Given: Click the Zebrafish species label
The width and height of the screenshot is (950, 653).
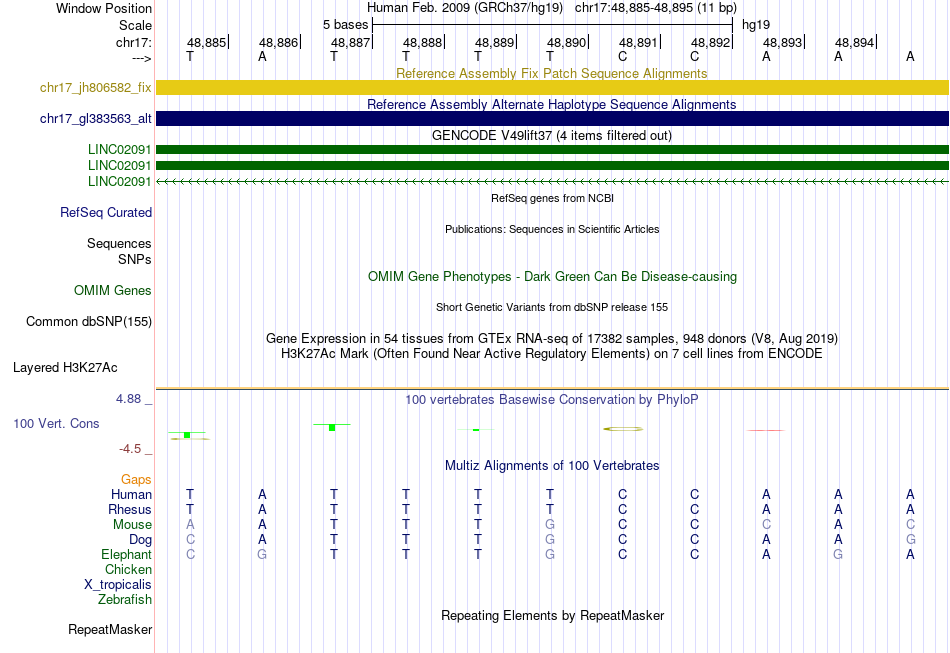Looking at the screenshot, I should 125,599.
